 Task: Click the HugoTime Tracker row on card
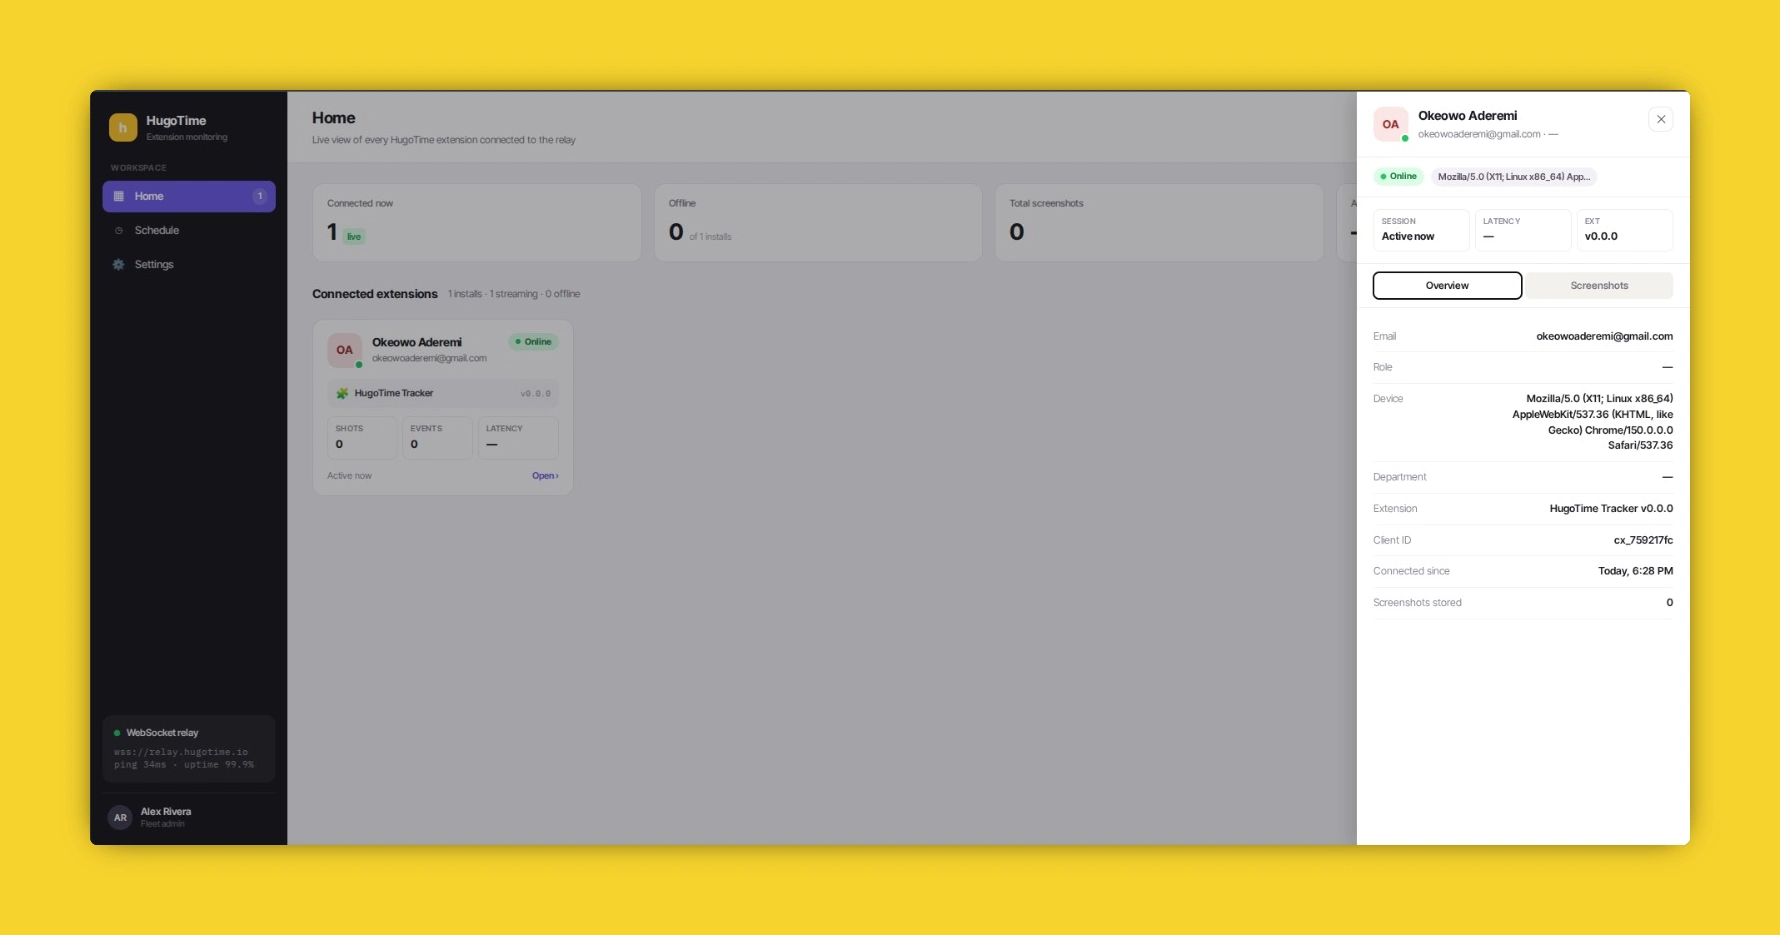coord(443,393)
